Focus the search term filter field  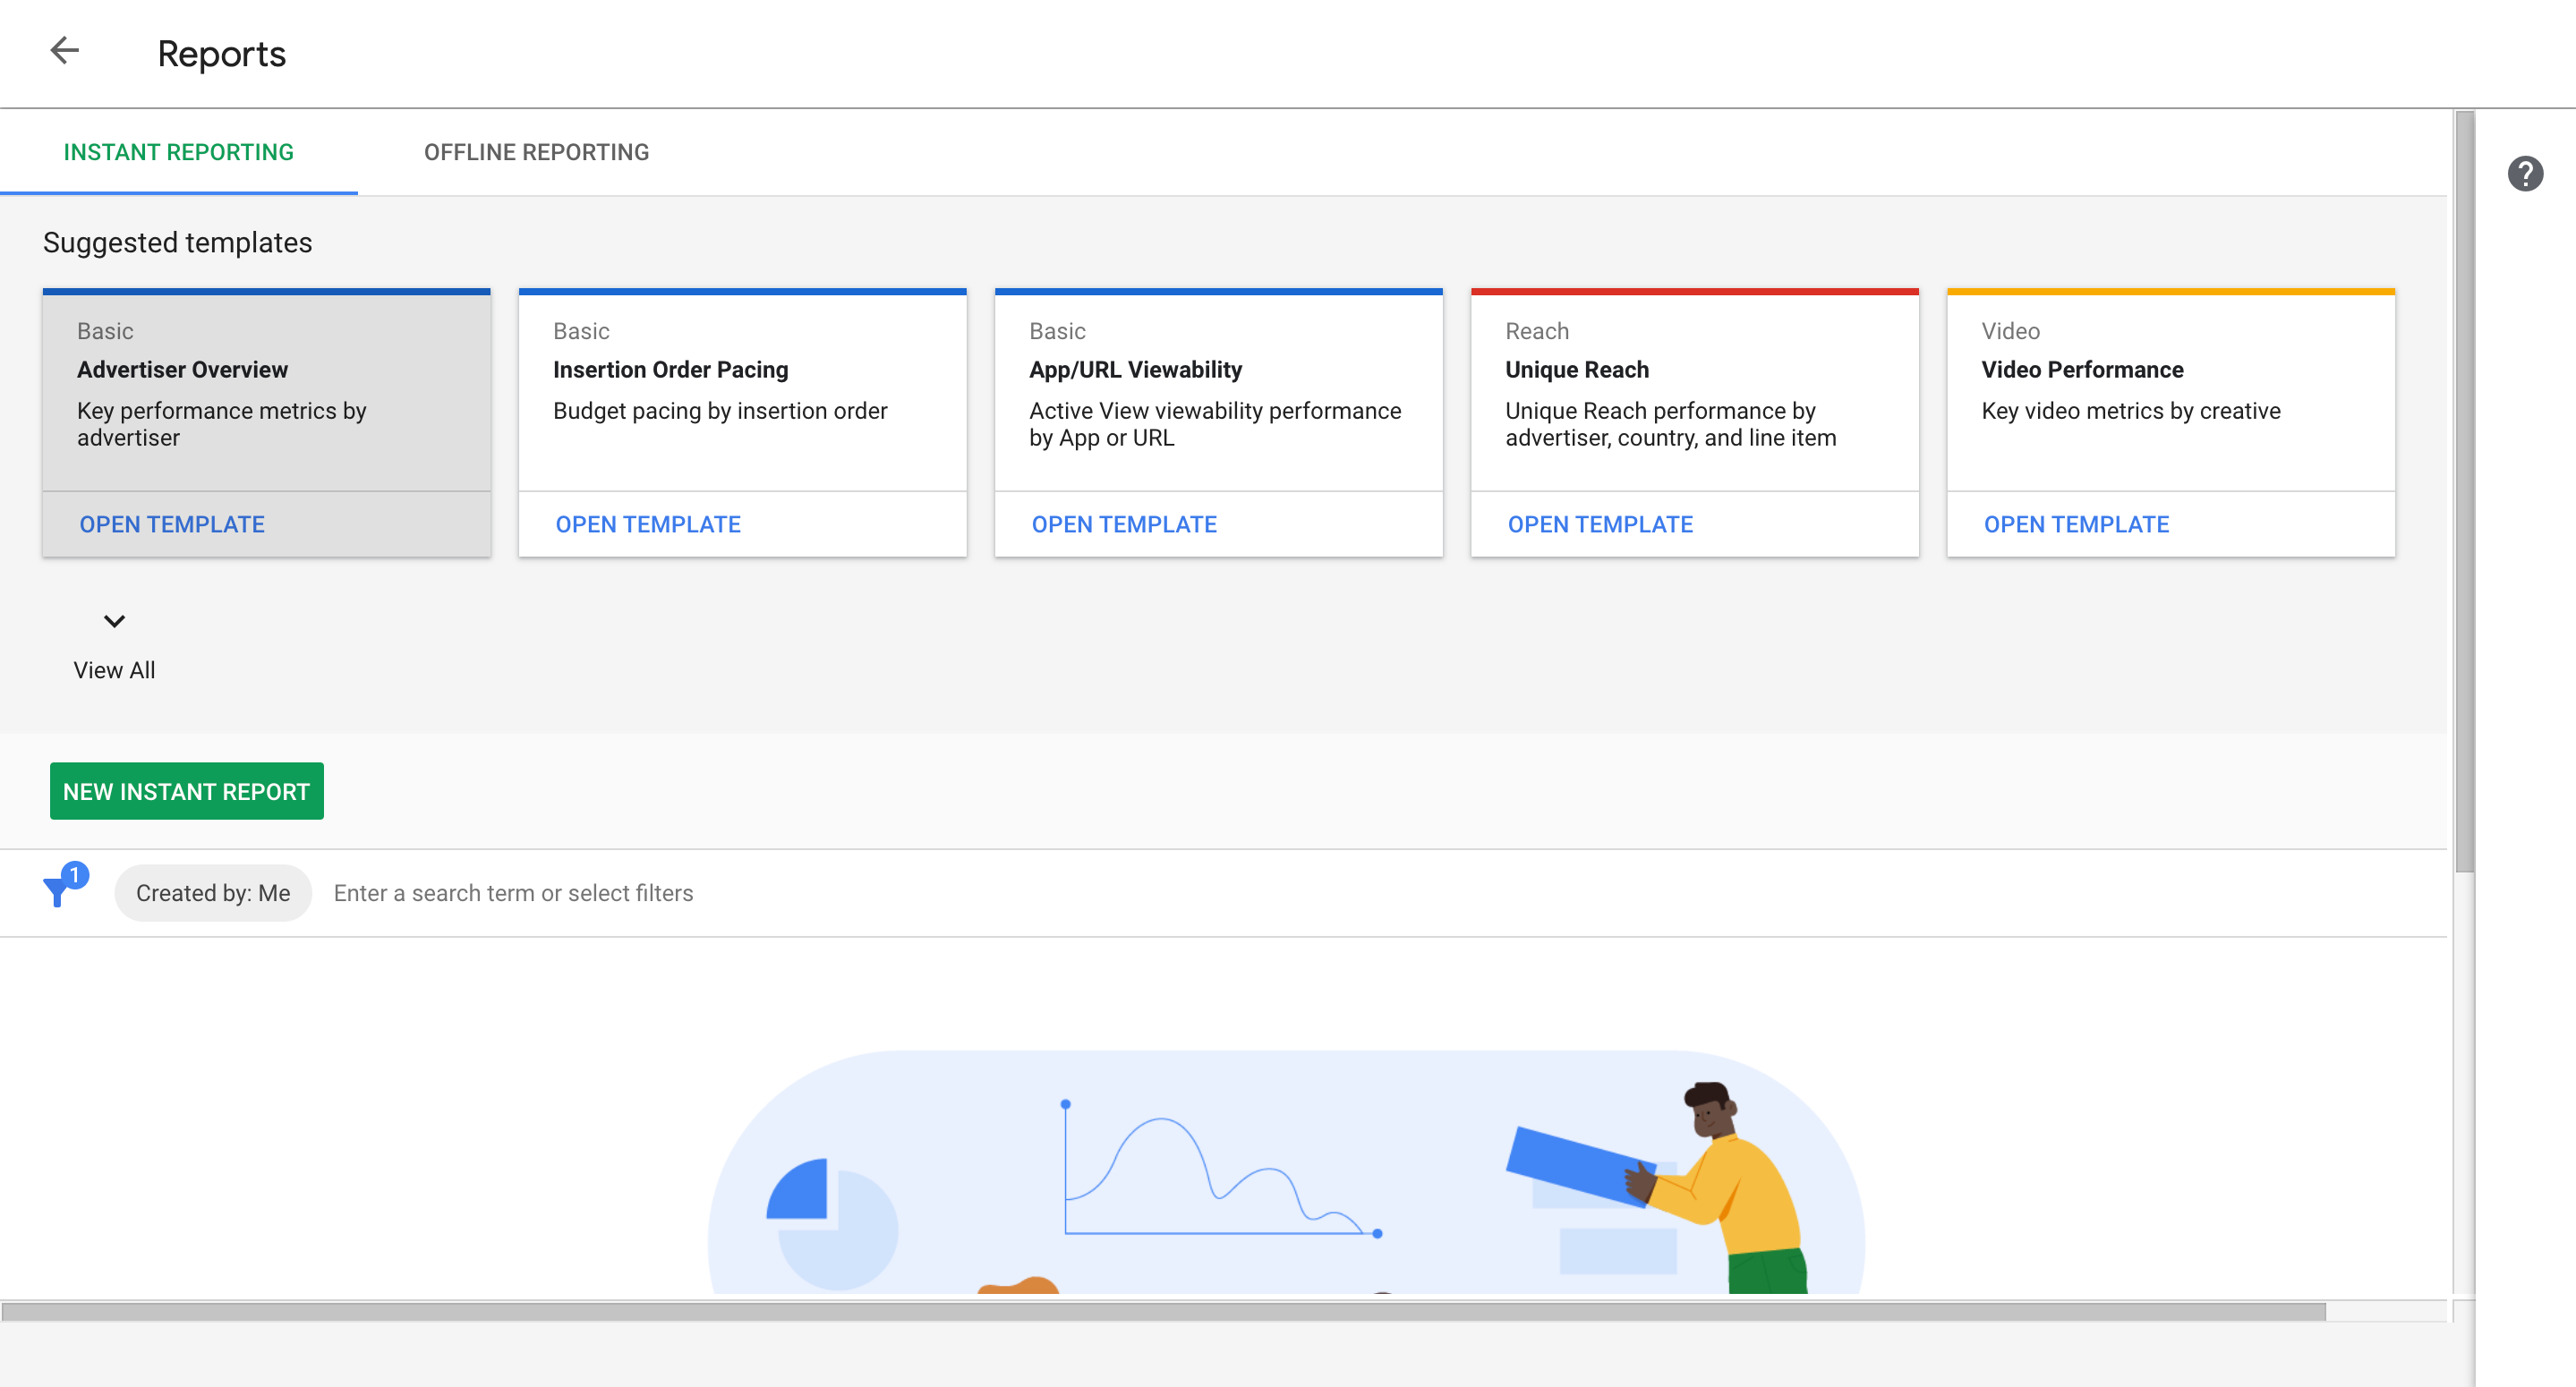coord(900,893)
